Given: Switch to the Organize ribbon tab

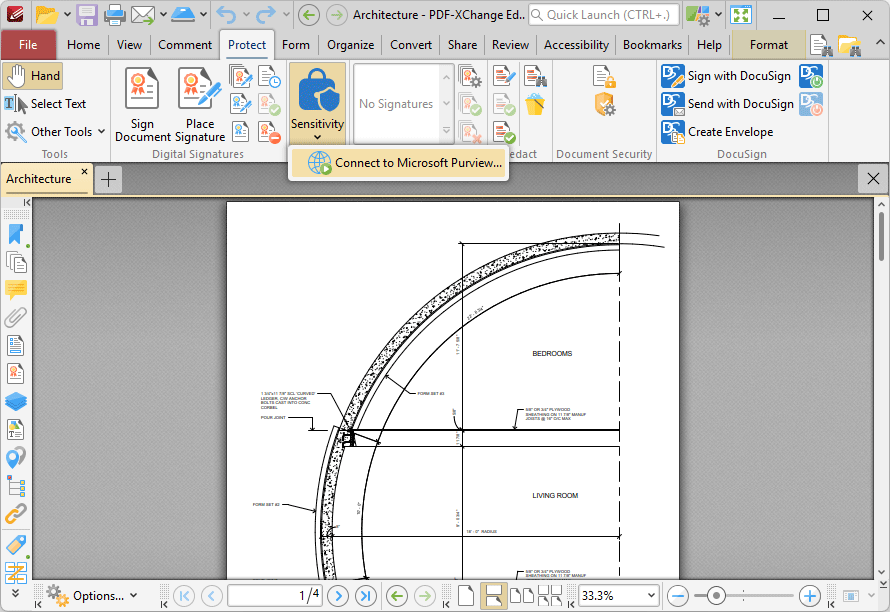Looking at the screenshot, I should pyautogui.click(x=350, y=45).
